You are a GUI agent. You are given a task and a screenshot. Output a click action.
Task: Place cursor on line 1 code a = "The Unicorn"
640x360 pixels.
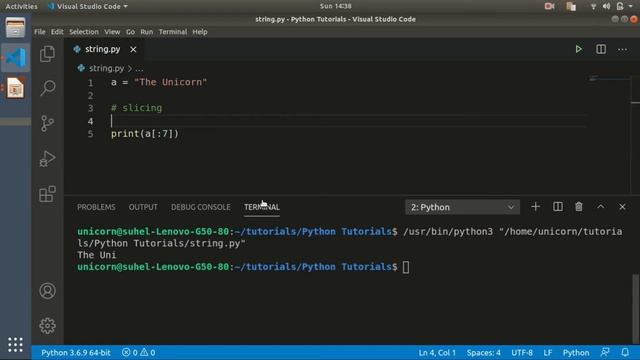(159, 82)
